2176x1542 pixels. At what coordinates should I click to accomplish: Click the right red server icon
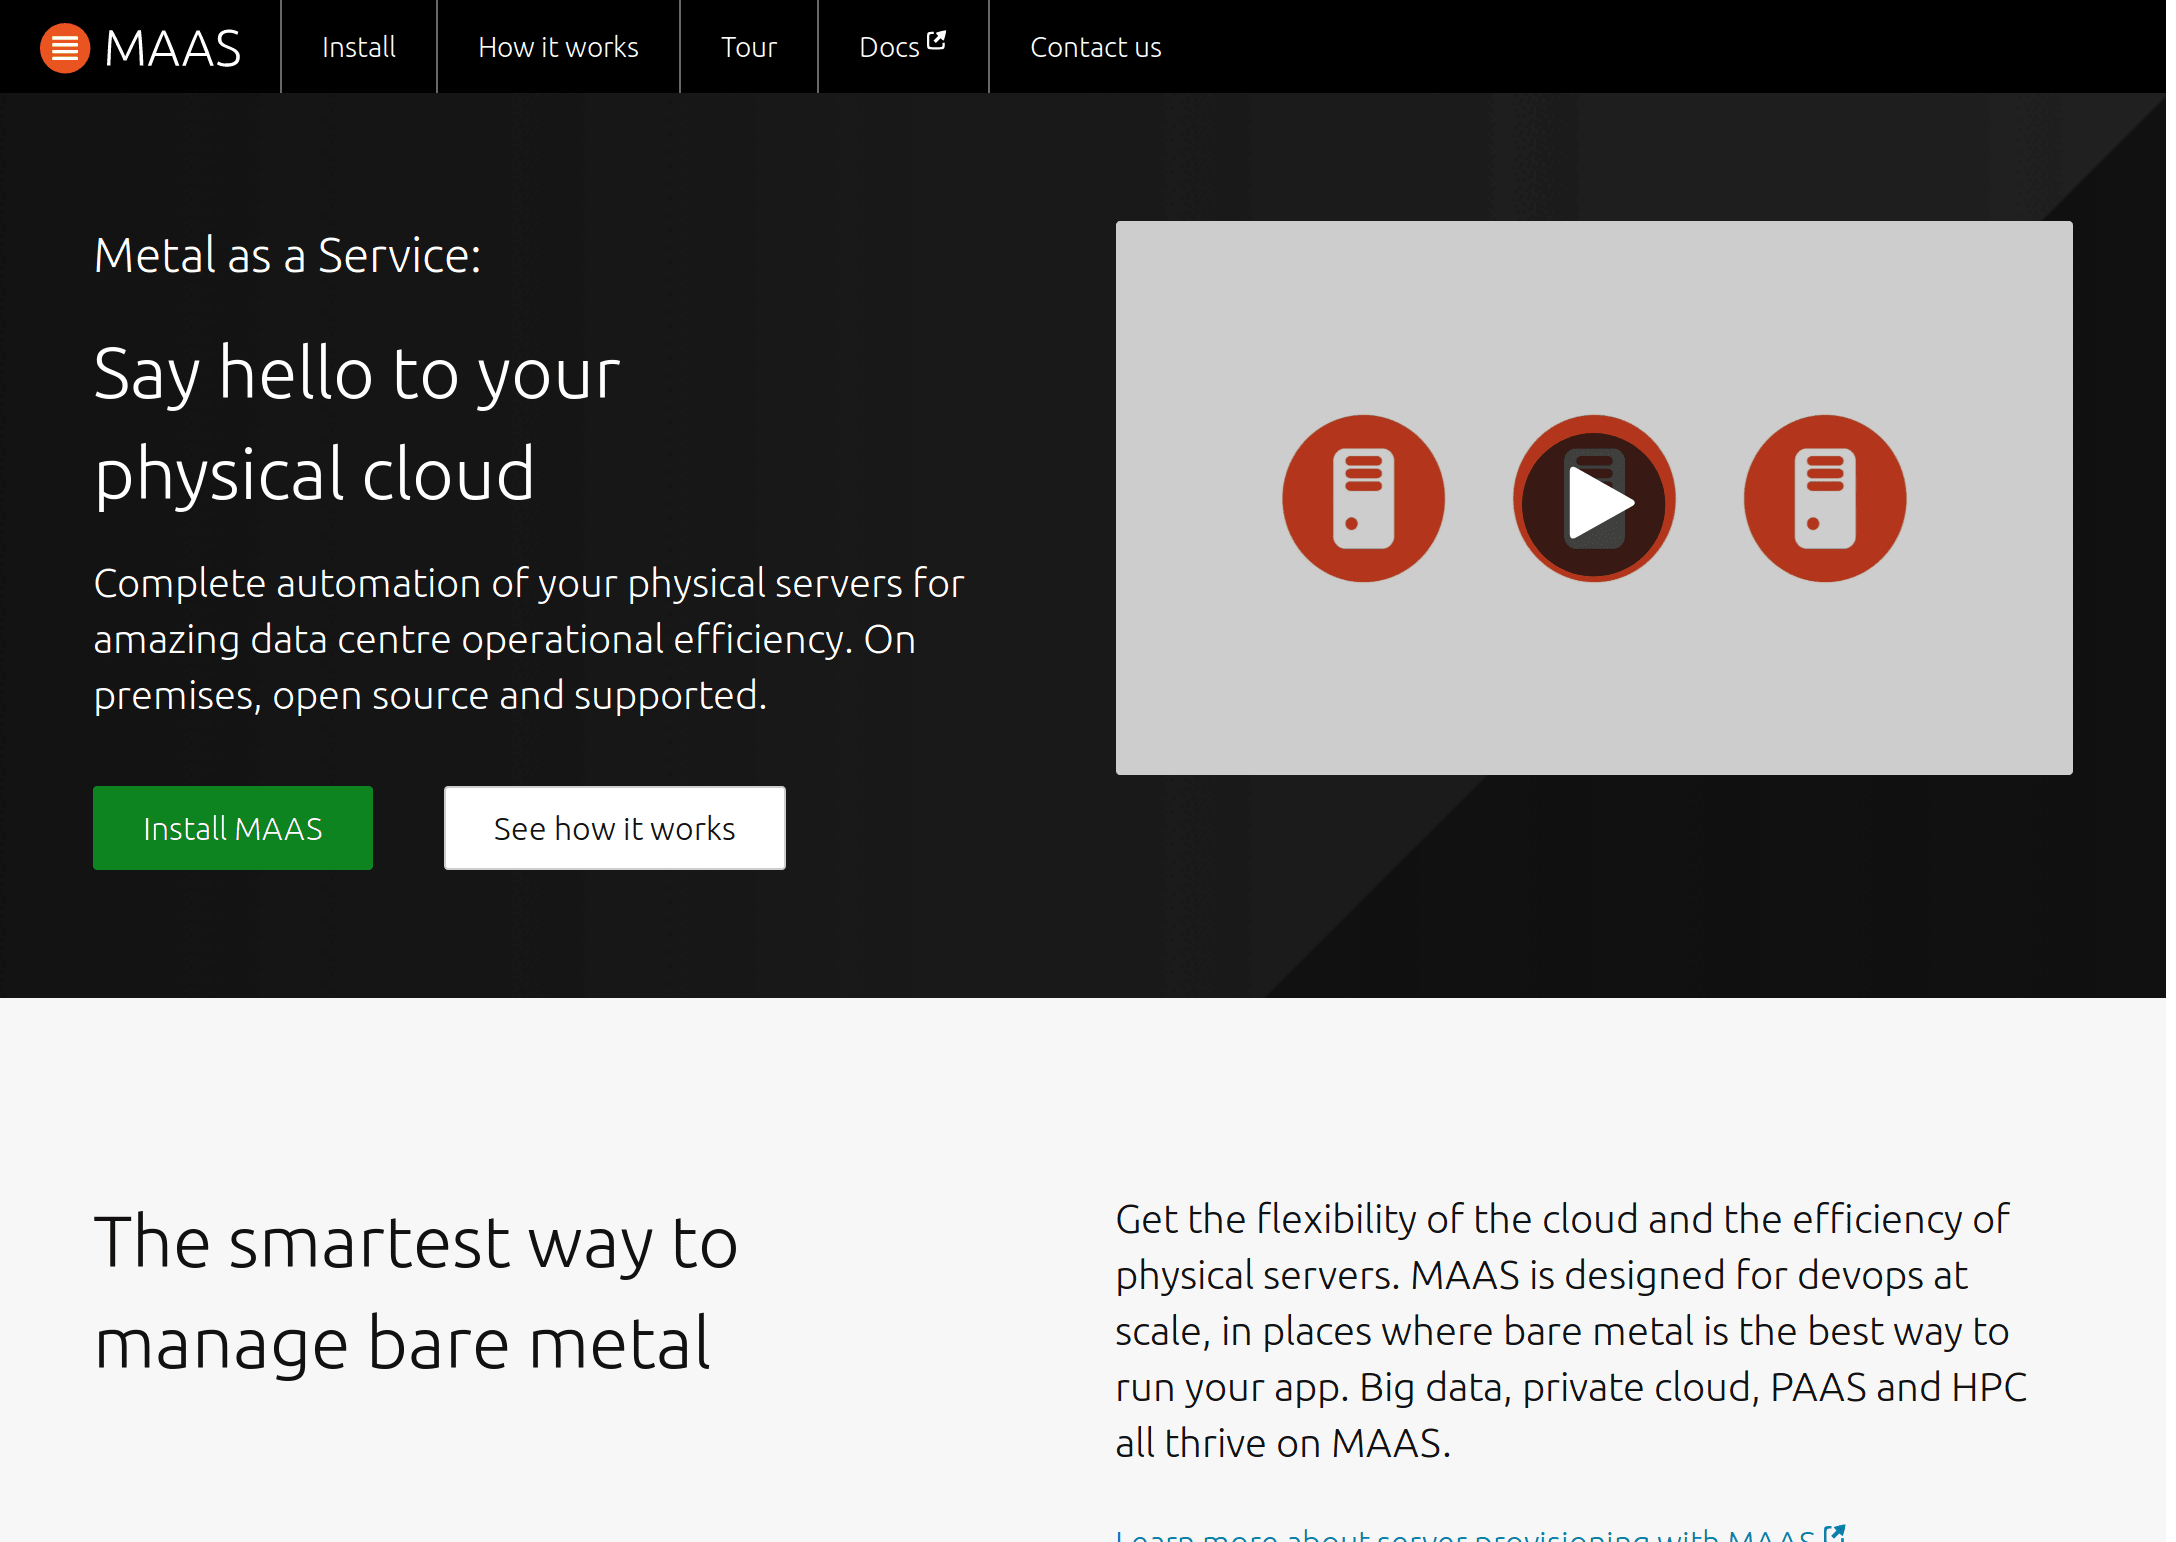pyautogui.click(x=1824, y=498)
